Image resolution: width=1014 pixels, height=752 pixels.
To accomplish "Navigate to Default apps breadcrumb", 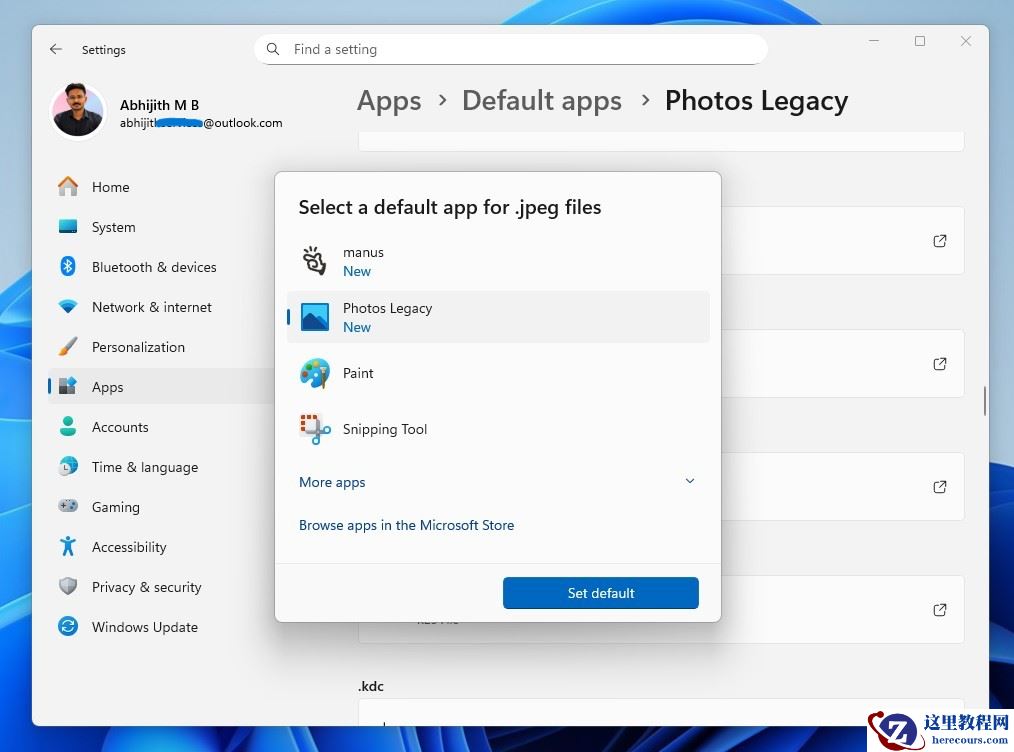I will (x=541, y=101).
